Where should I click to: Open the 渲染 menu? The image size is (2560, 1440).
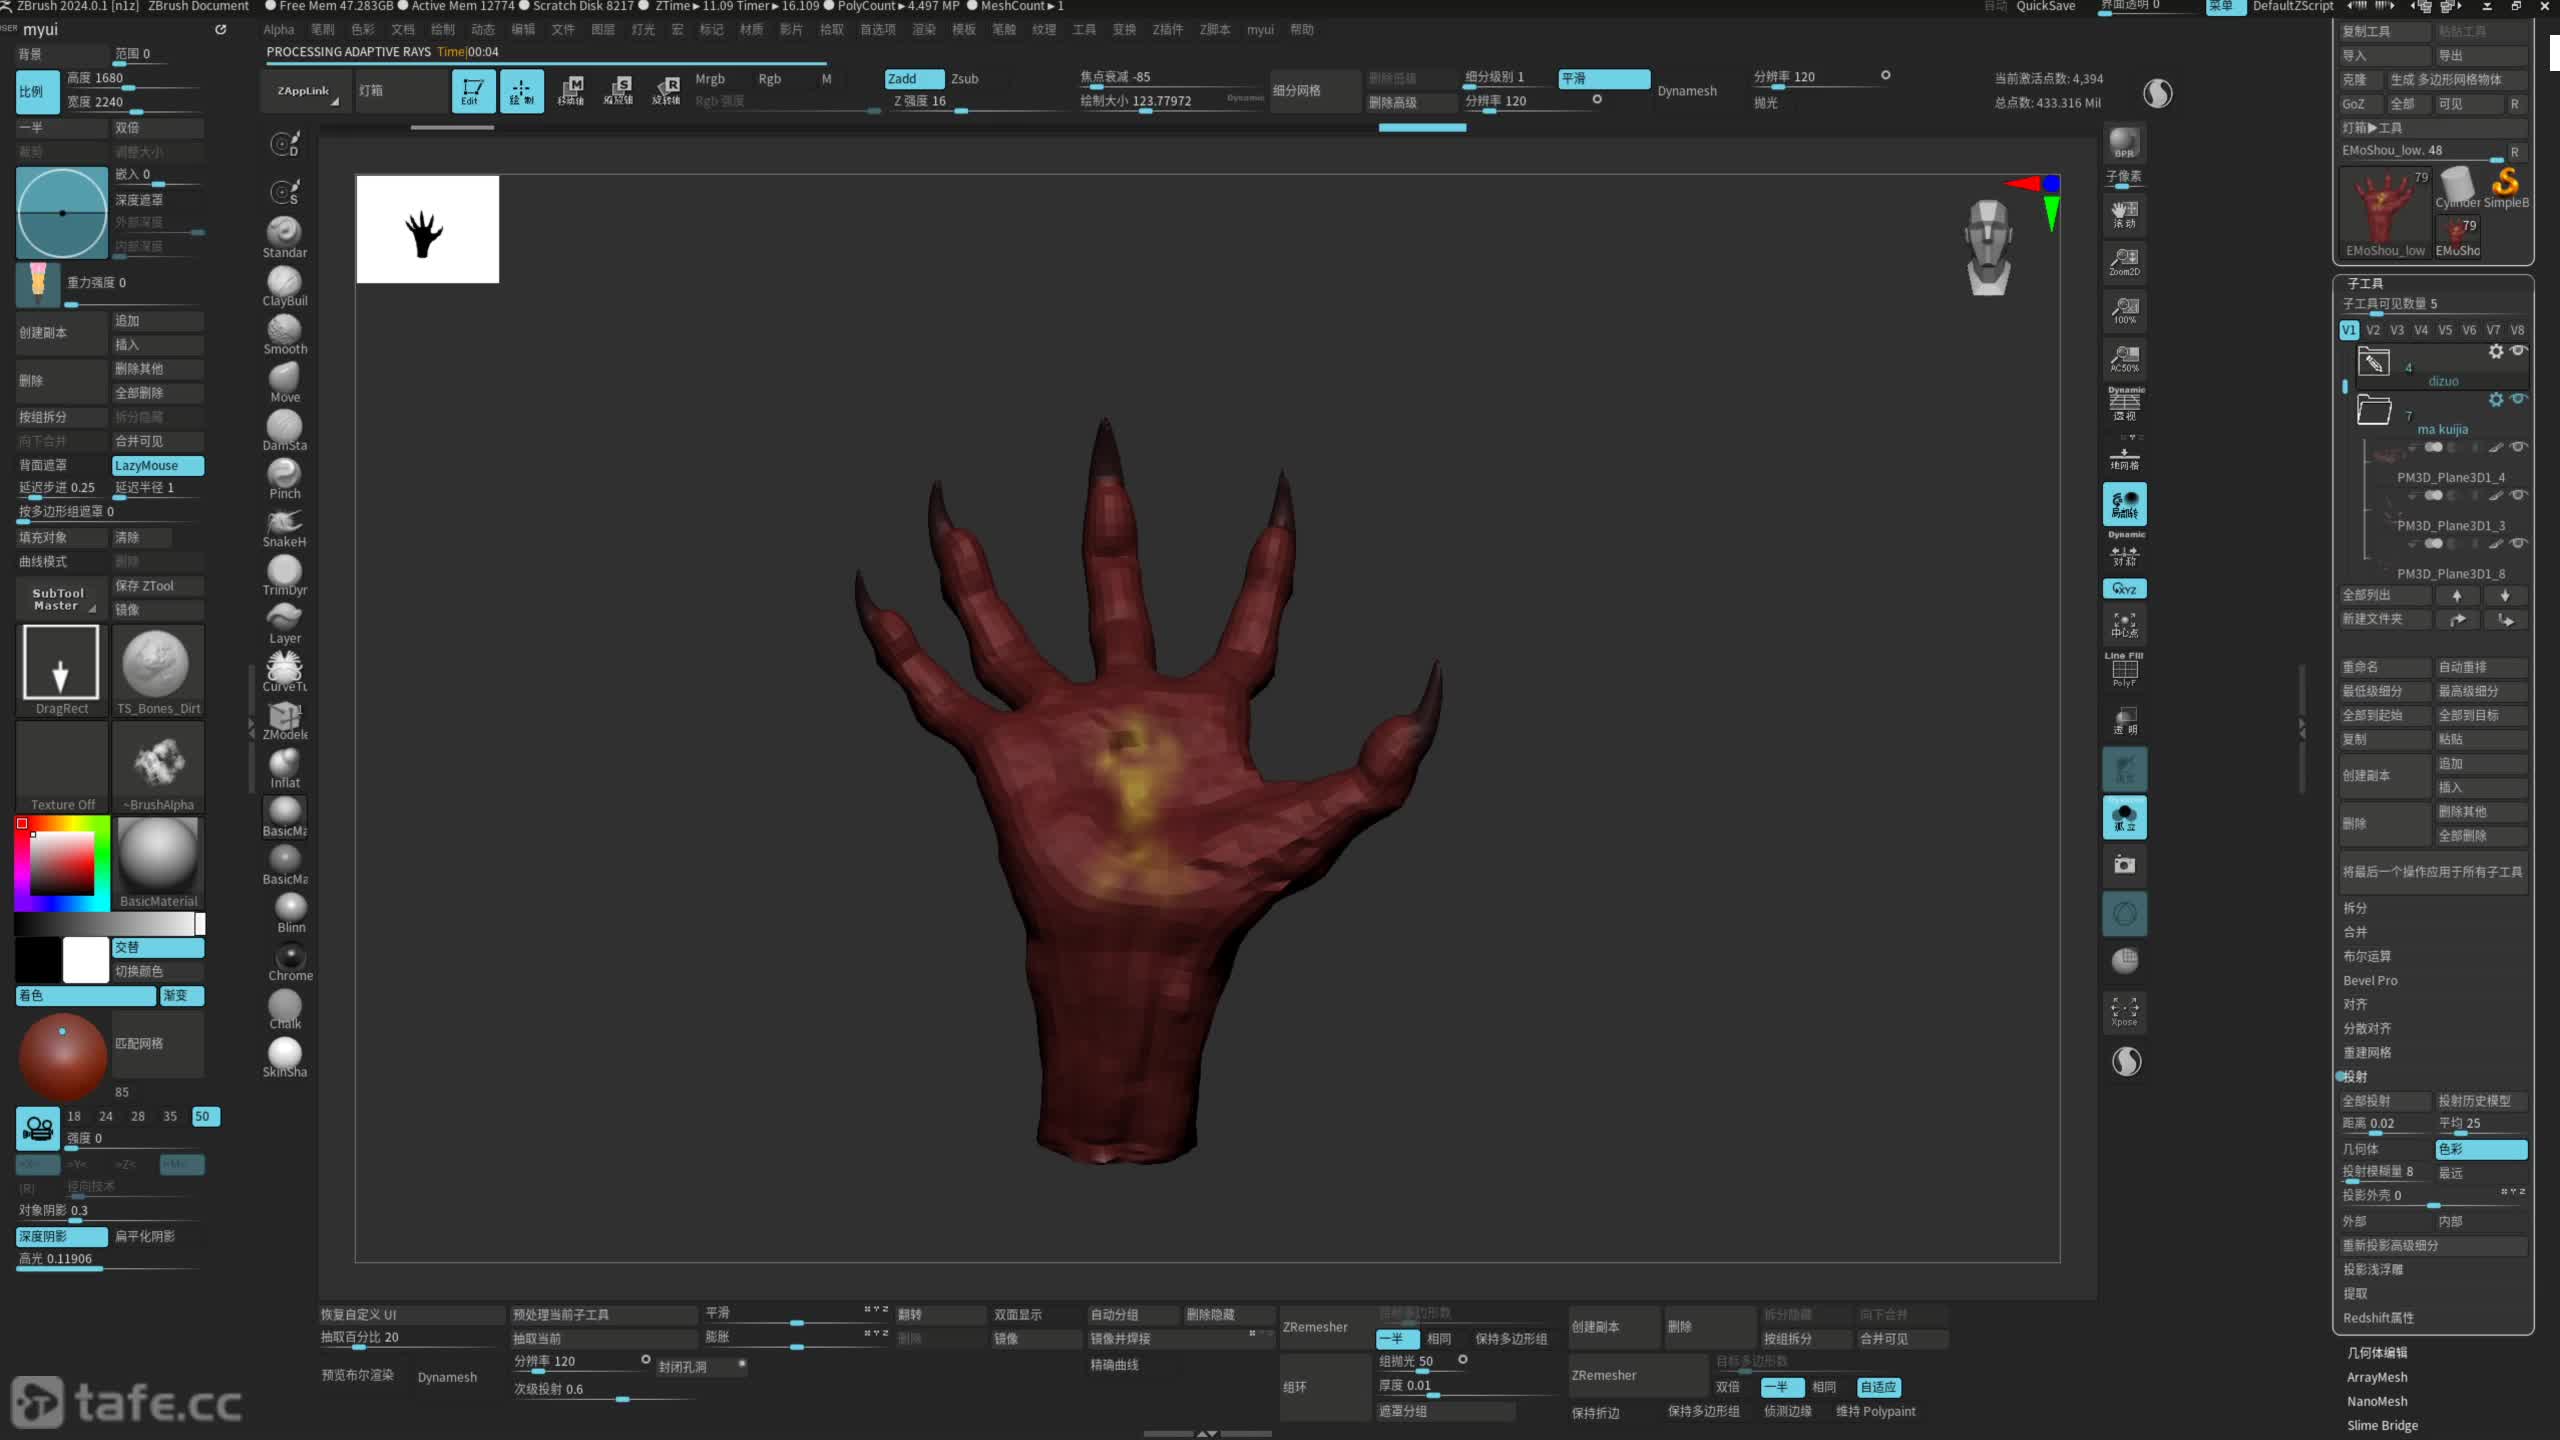pyautogui.click(x=923, y=30)
